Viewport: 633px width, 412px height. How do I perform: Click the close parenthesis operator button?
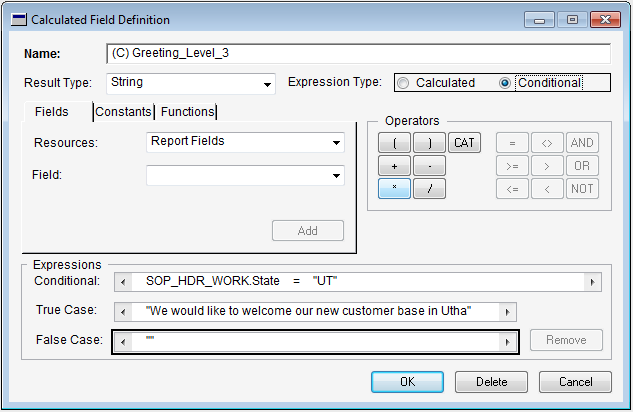[429, 143]
